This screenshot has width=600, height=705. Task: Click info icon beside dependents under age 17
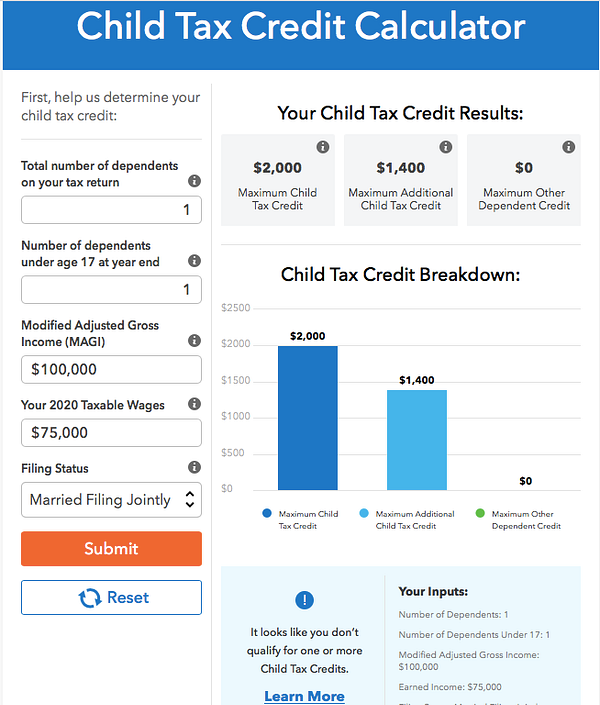click(x=194, y=261)
